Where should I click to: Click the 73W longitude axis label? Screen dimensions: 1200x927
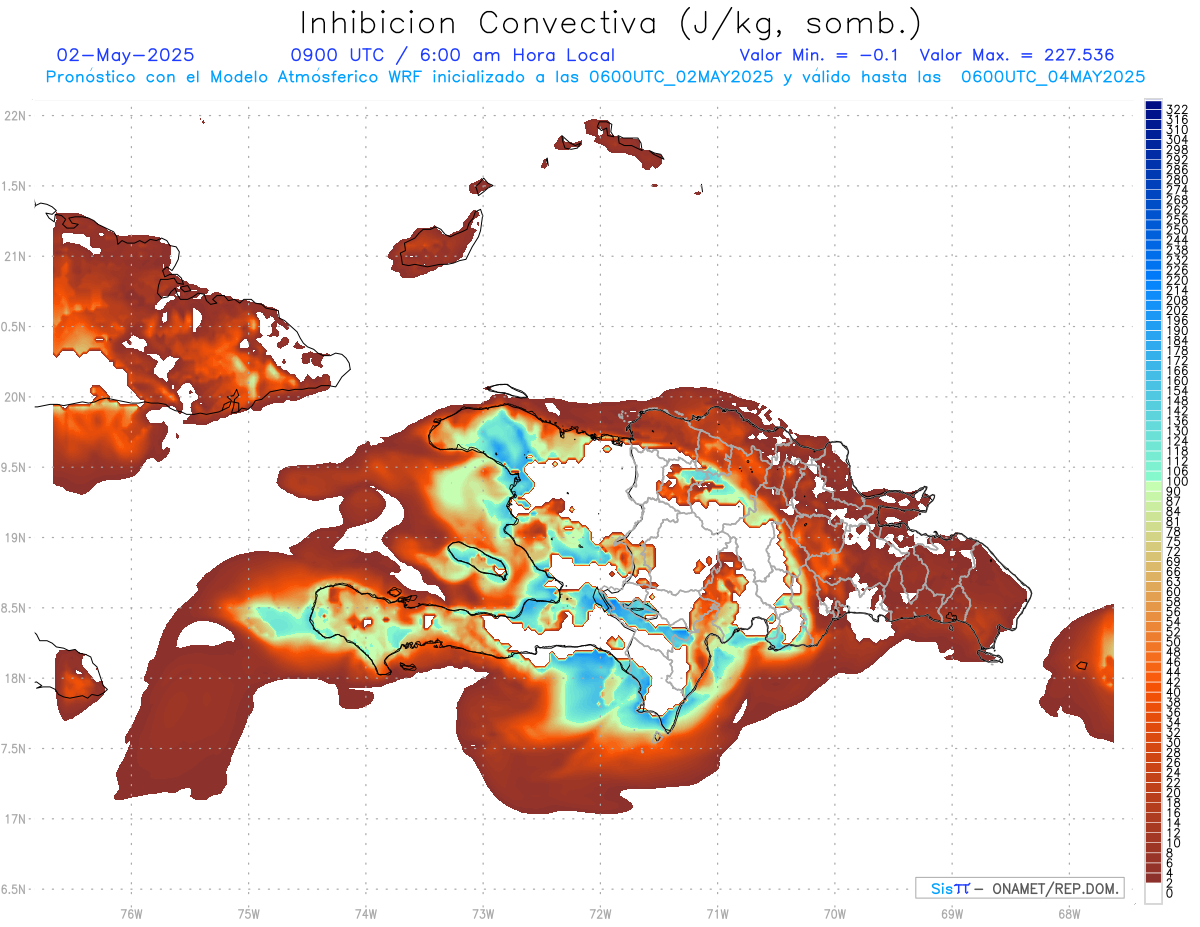click(x=483, y=912)
